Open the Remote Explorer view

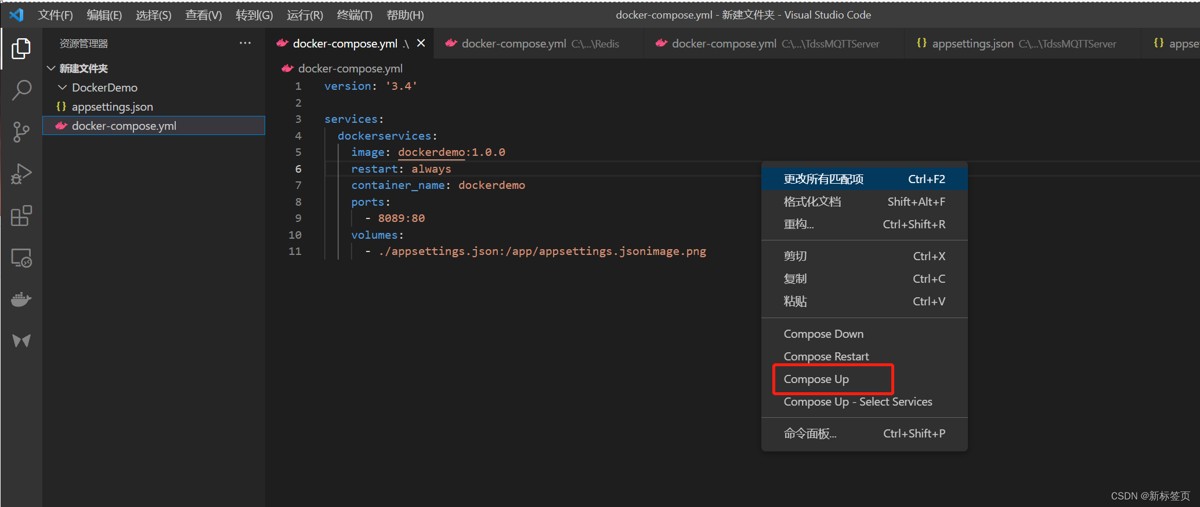coord(21,258)
